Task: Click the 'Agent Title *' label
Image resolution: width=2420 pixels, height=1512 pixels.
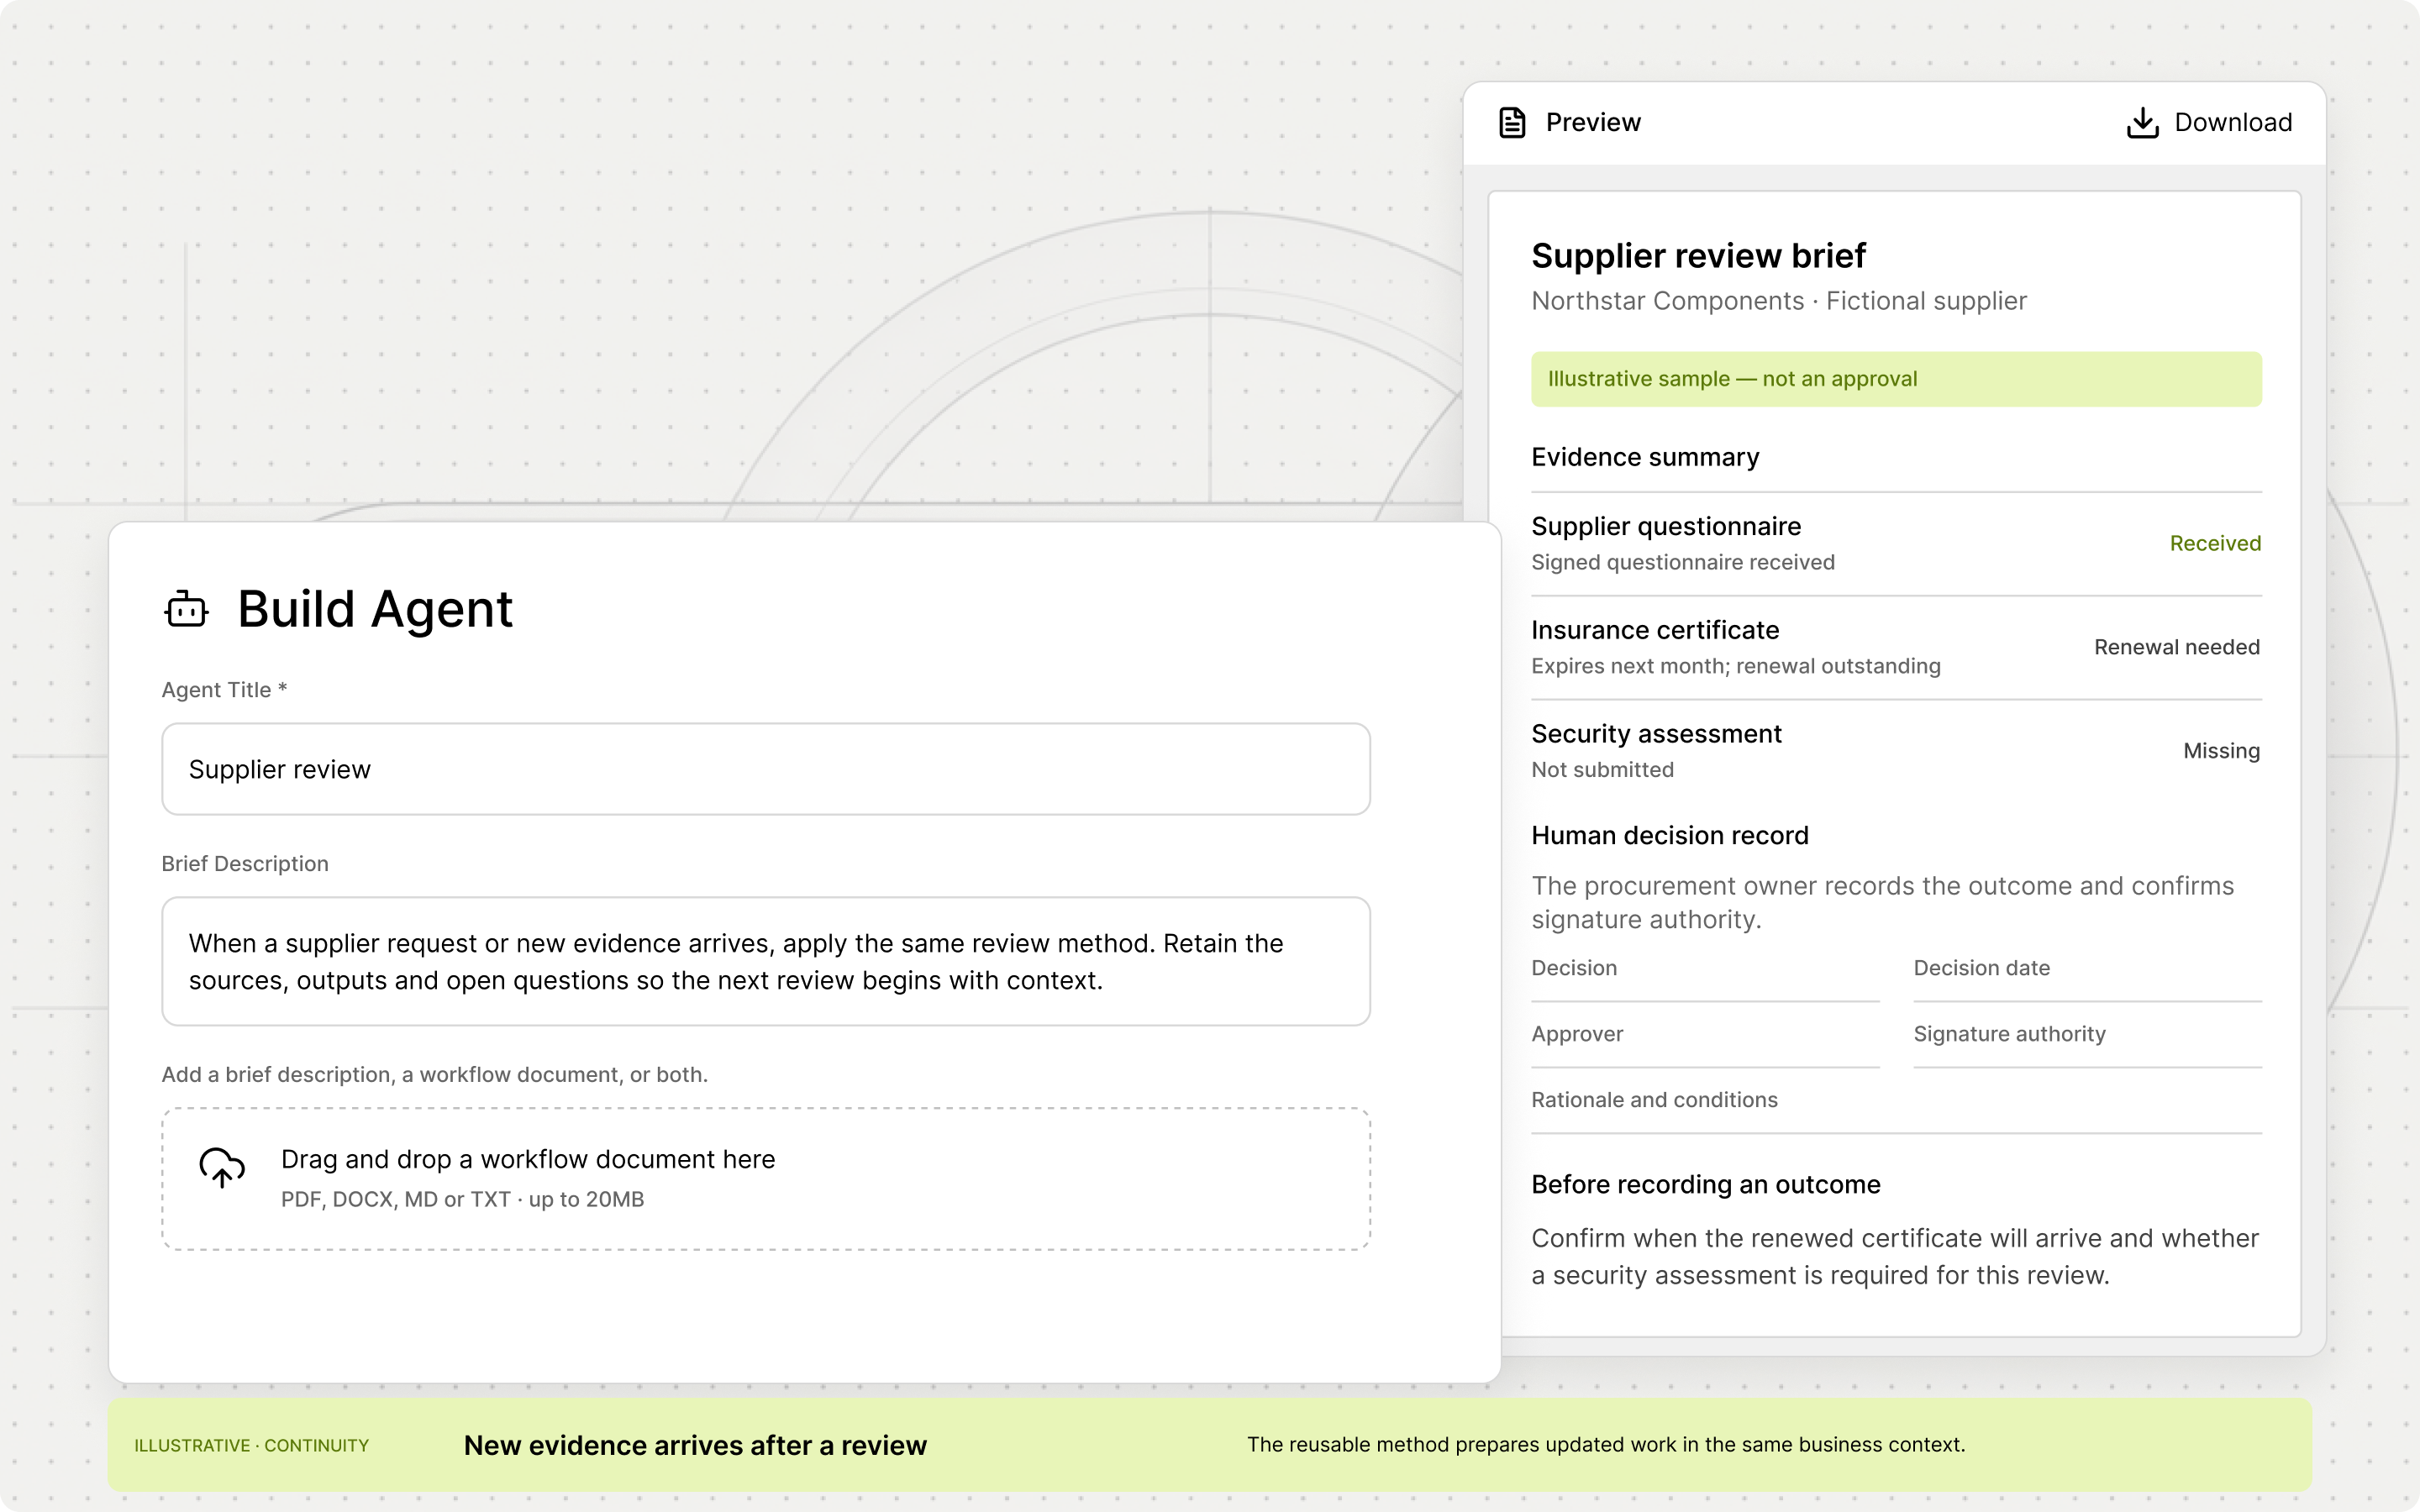Action: [224, 690]
